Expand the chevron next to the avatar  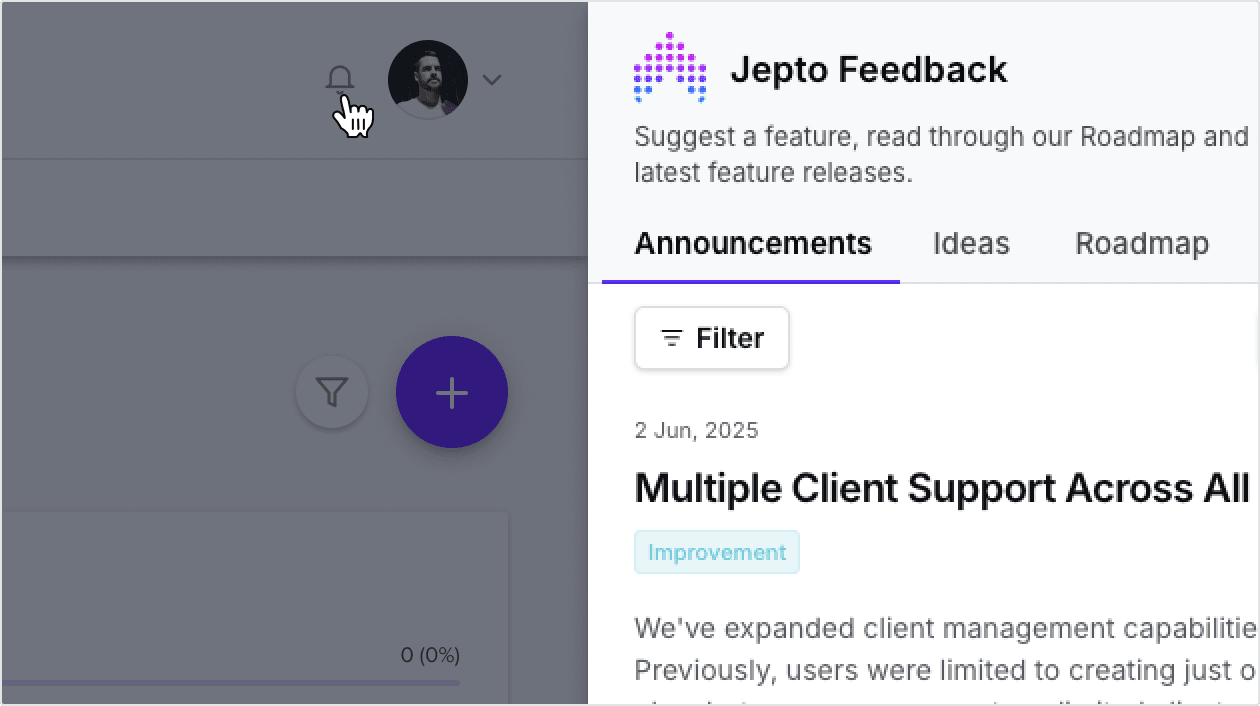(491, 79)
